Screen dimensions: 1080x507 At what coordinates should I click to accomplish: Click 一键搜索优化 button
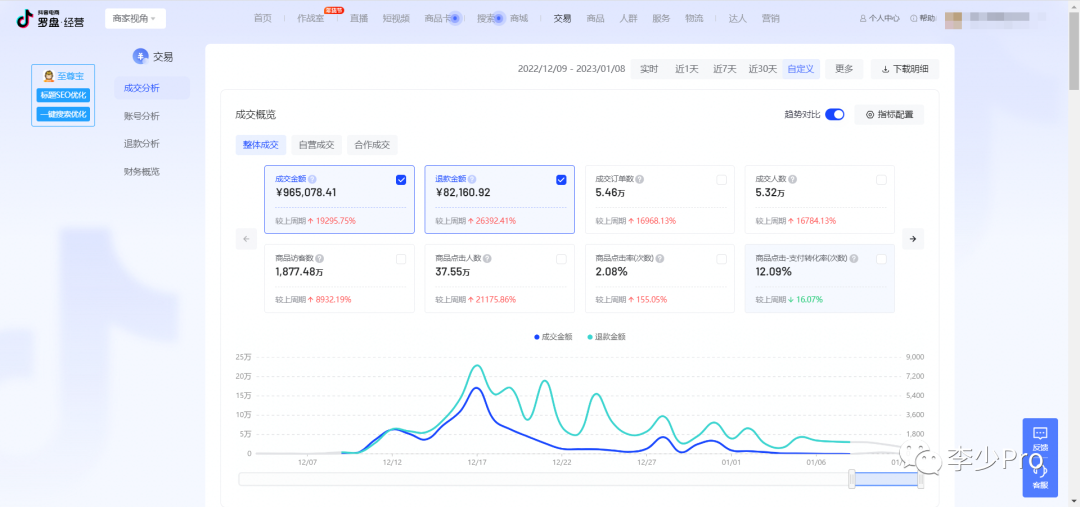(x=63, y=114)
